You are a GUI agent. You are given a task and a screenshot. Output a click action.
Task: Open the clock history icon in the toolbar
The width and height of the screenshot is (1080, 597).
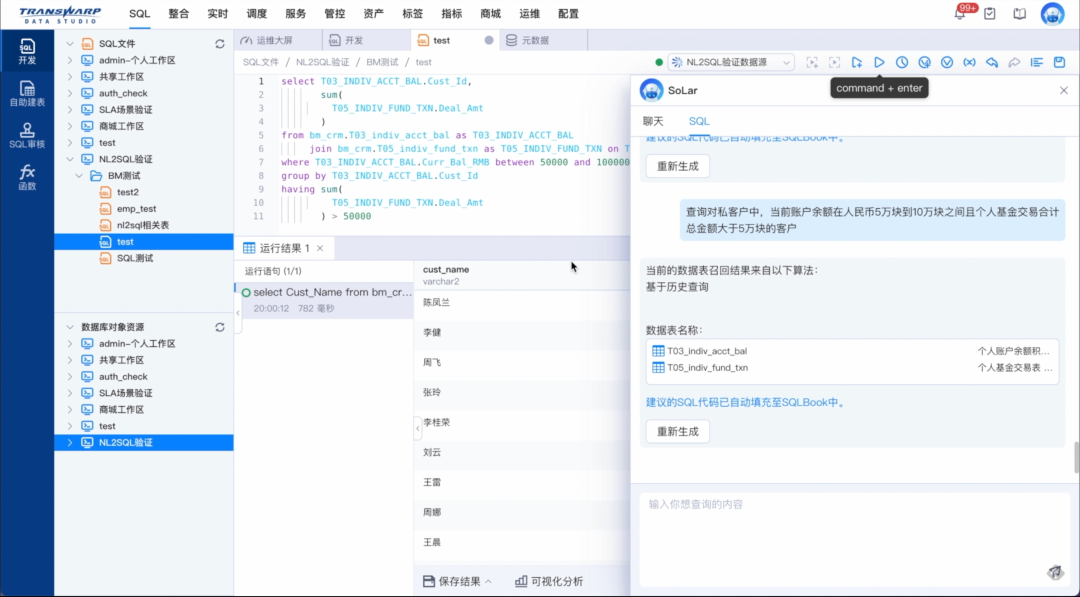(902, 62)
